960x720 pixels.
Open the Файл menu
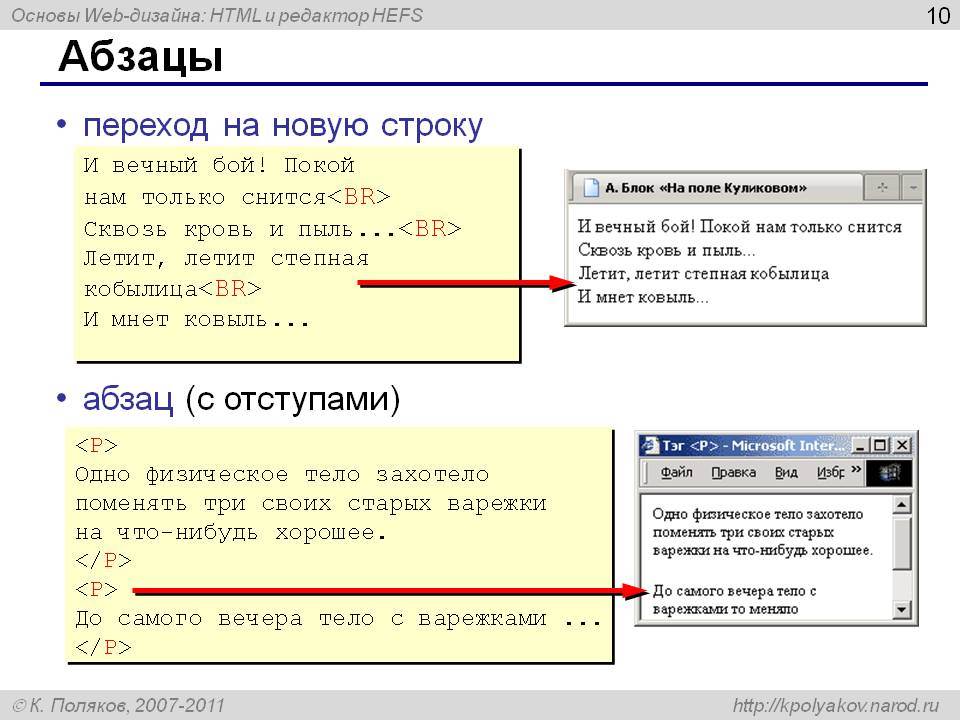pos(676,473)
